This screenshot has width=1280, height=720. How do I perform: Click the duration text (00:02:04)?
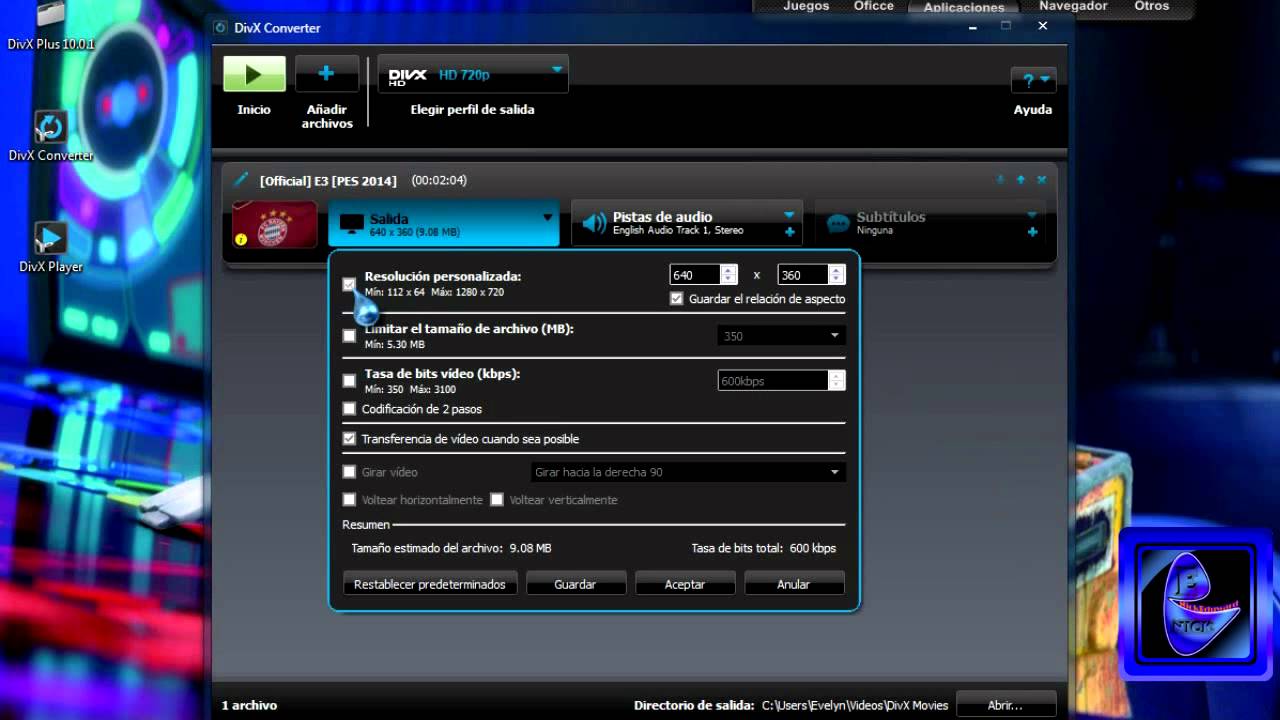pos(439,180)
